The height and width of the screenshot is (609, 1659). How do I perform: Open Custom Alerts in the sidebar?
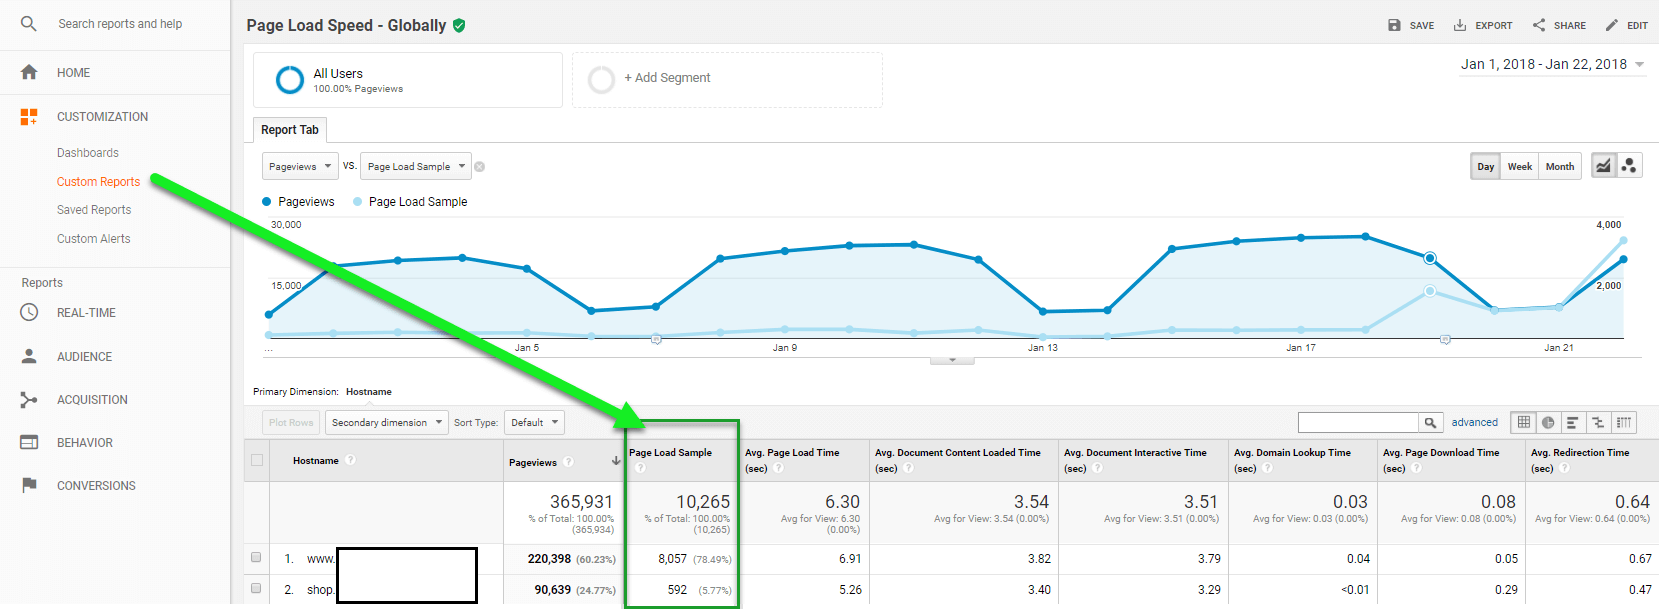tap(94, 239)
